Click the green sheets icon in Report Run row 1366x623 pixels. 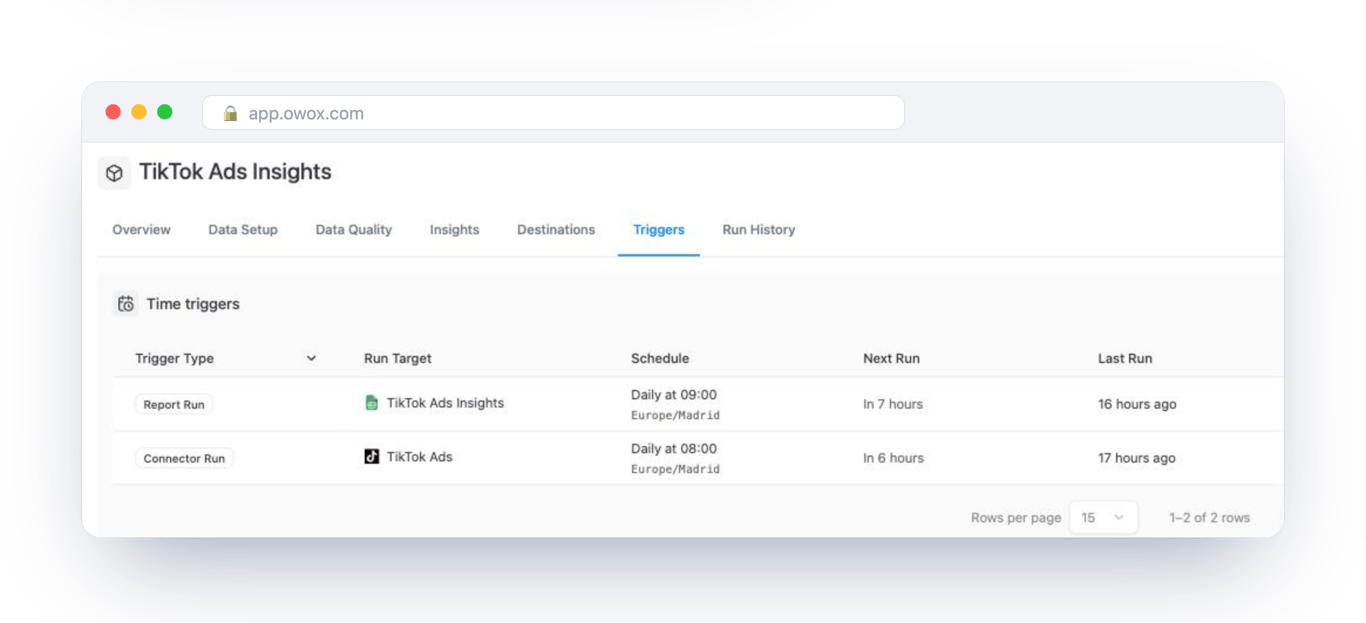pos(371,403)
